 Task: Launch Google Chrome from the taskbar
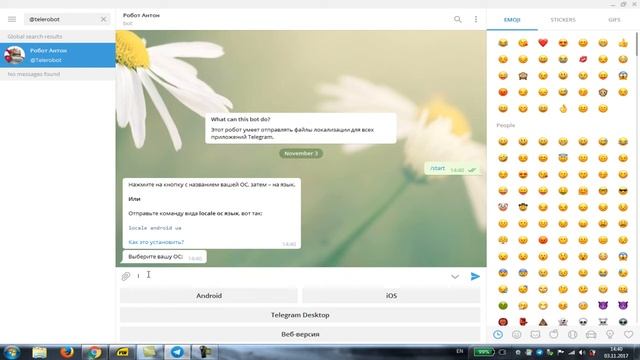[94, 352]
